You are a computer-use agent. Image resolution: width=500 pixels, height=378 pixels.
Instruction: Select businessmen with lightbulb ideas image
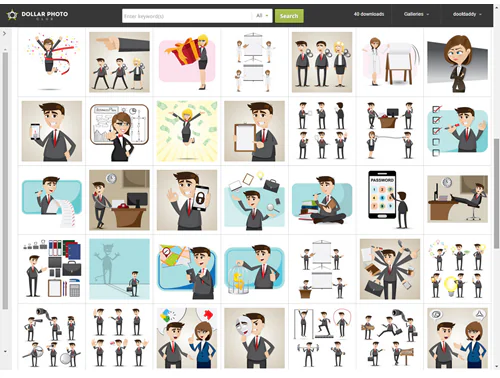point(457,269)
